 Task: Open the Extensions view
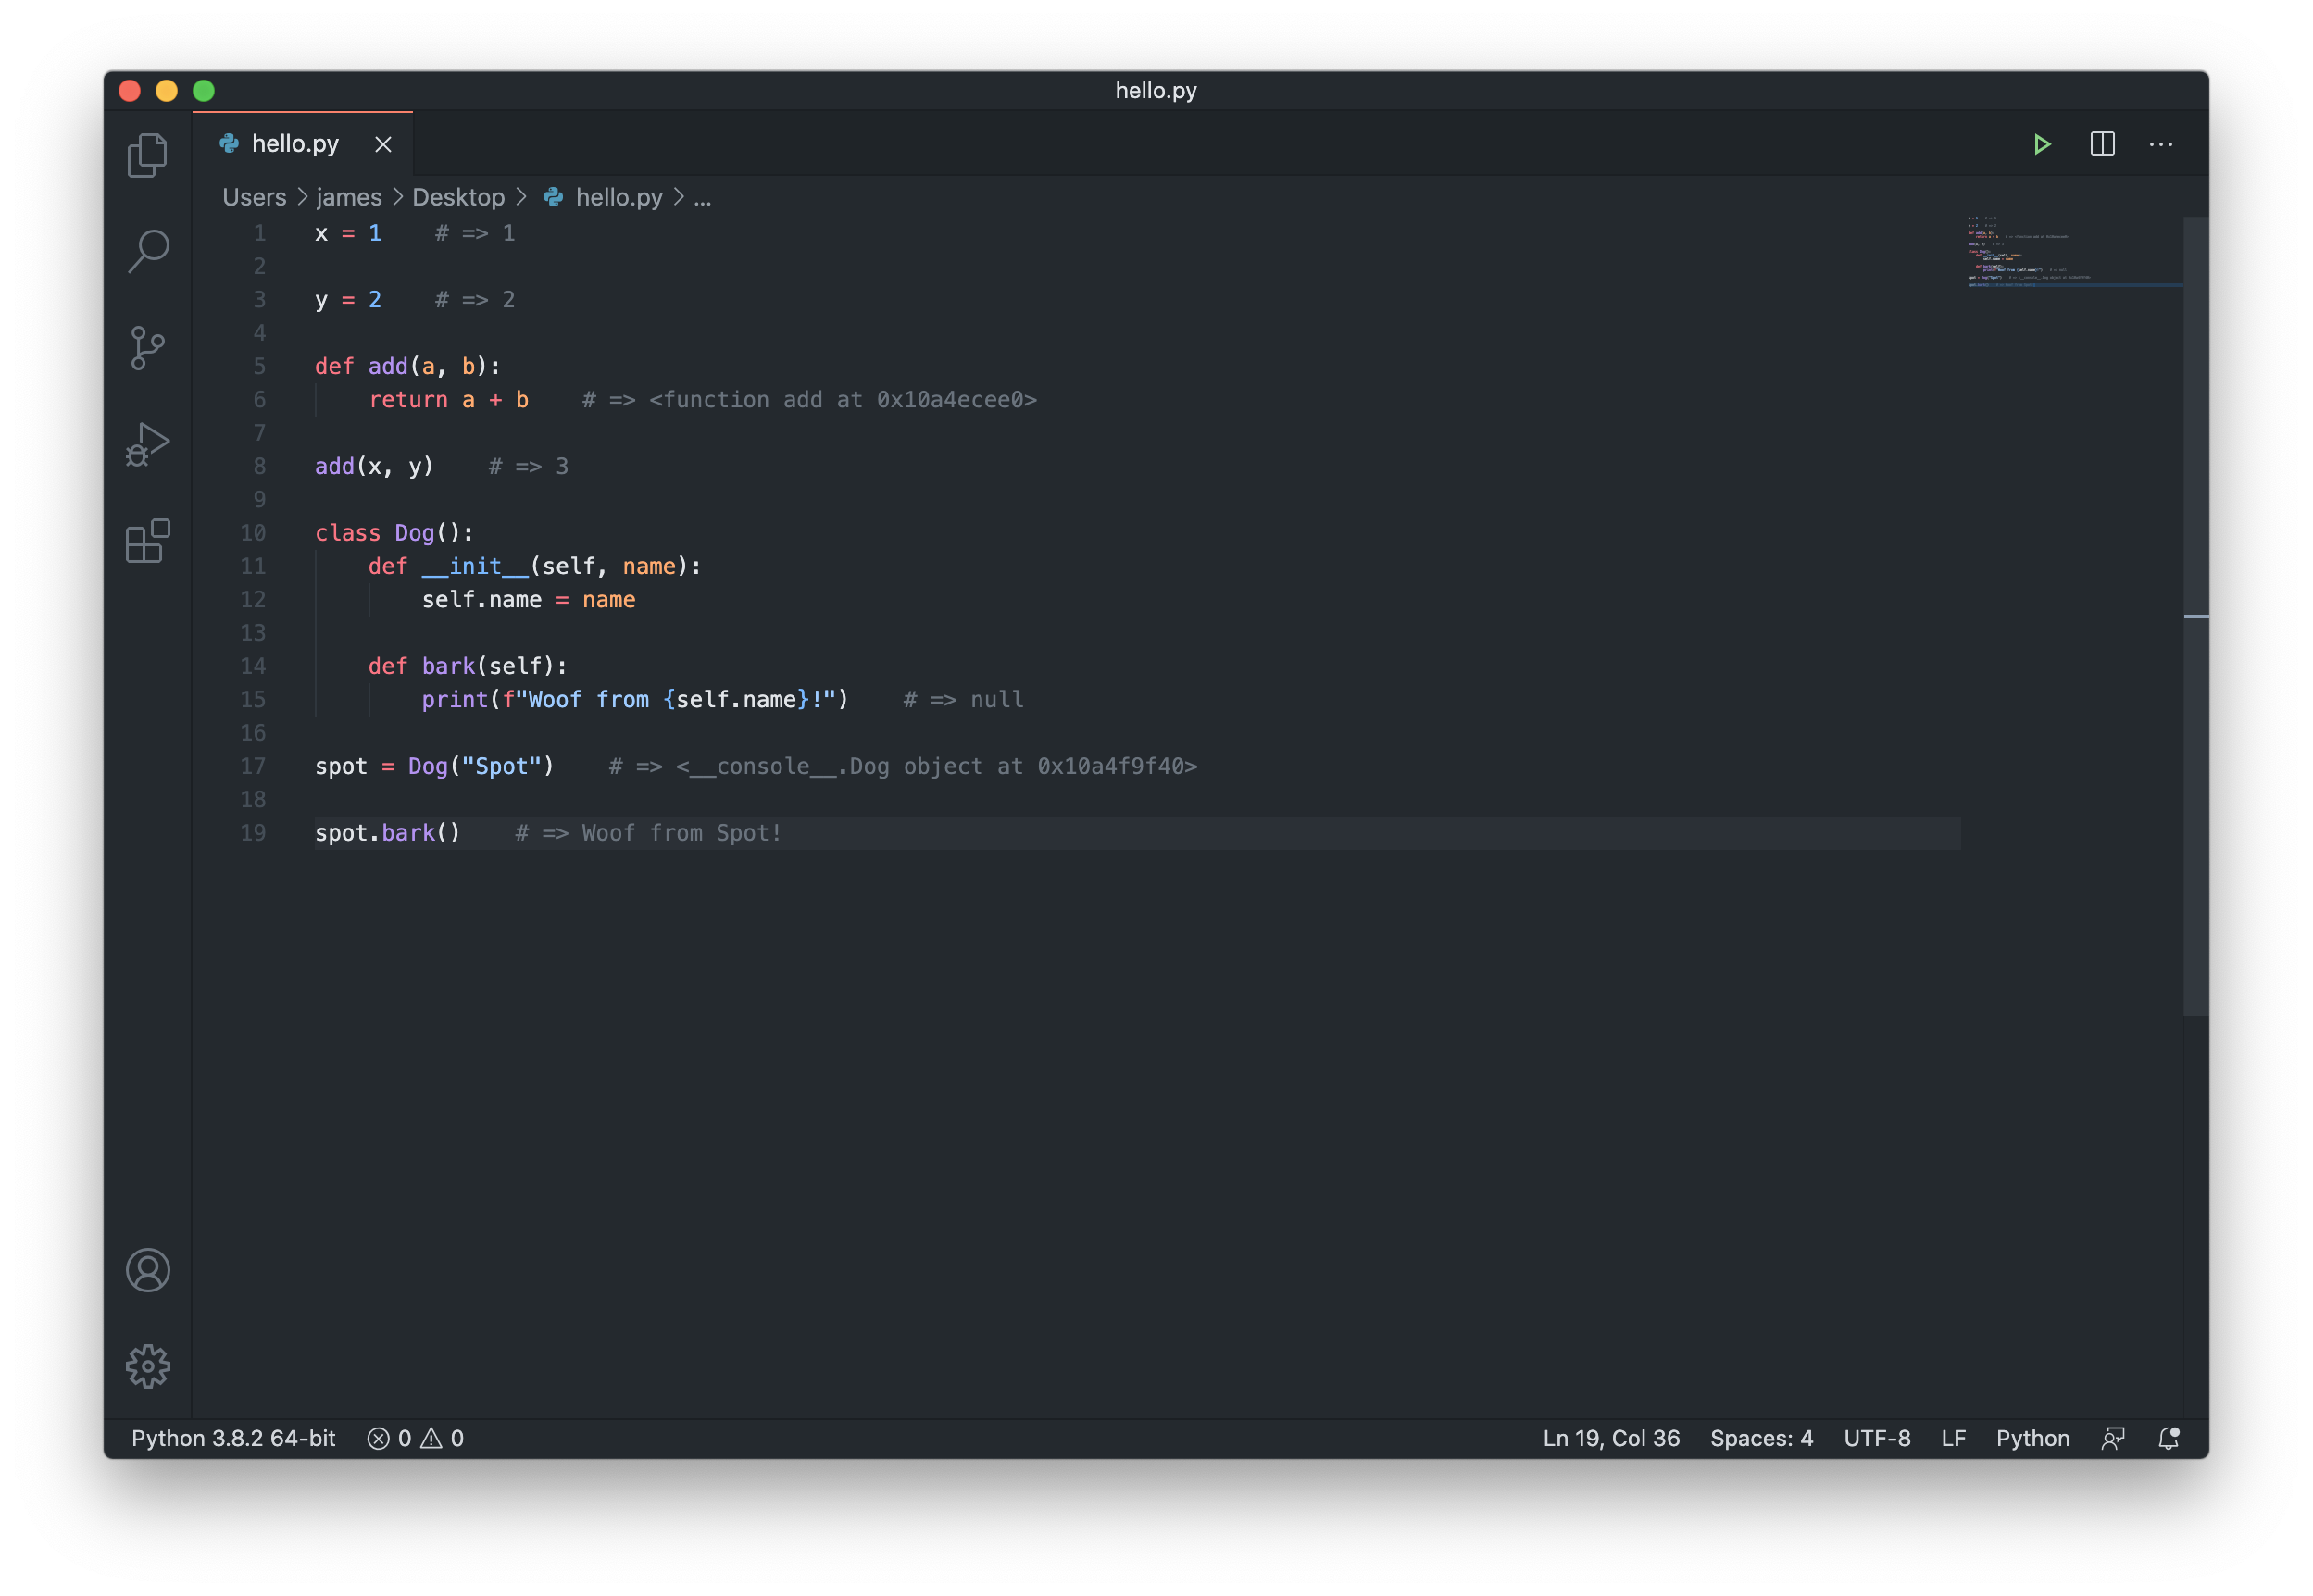click(148, 541)
